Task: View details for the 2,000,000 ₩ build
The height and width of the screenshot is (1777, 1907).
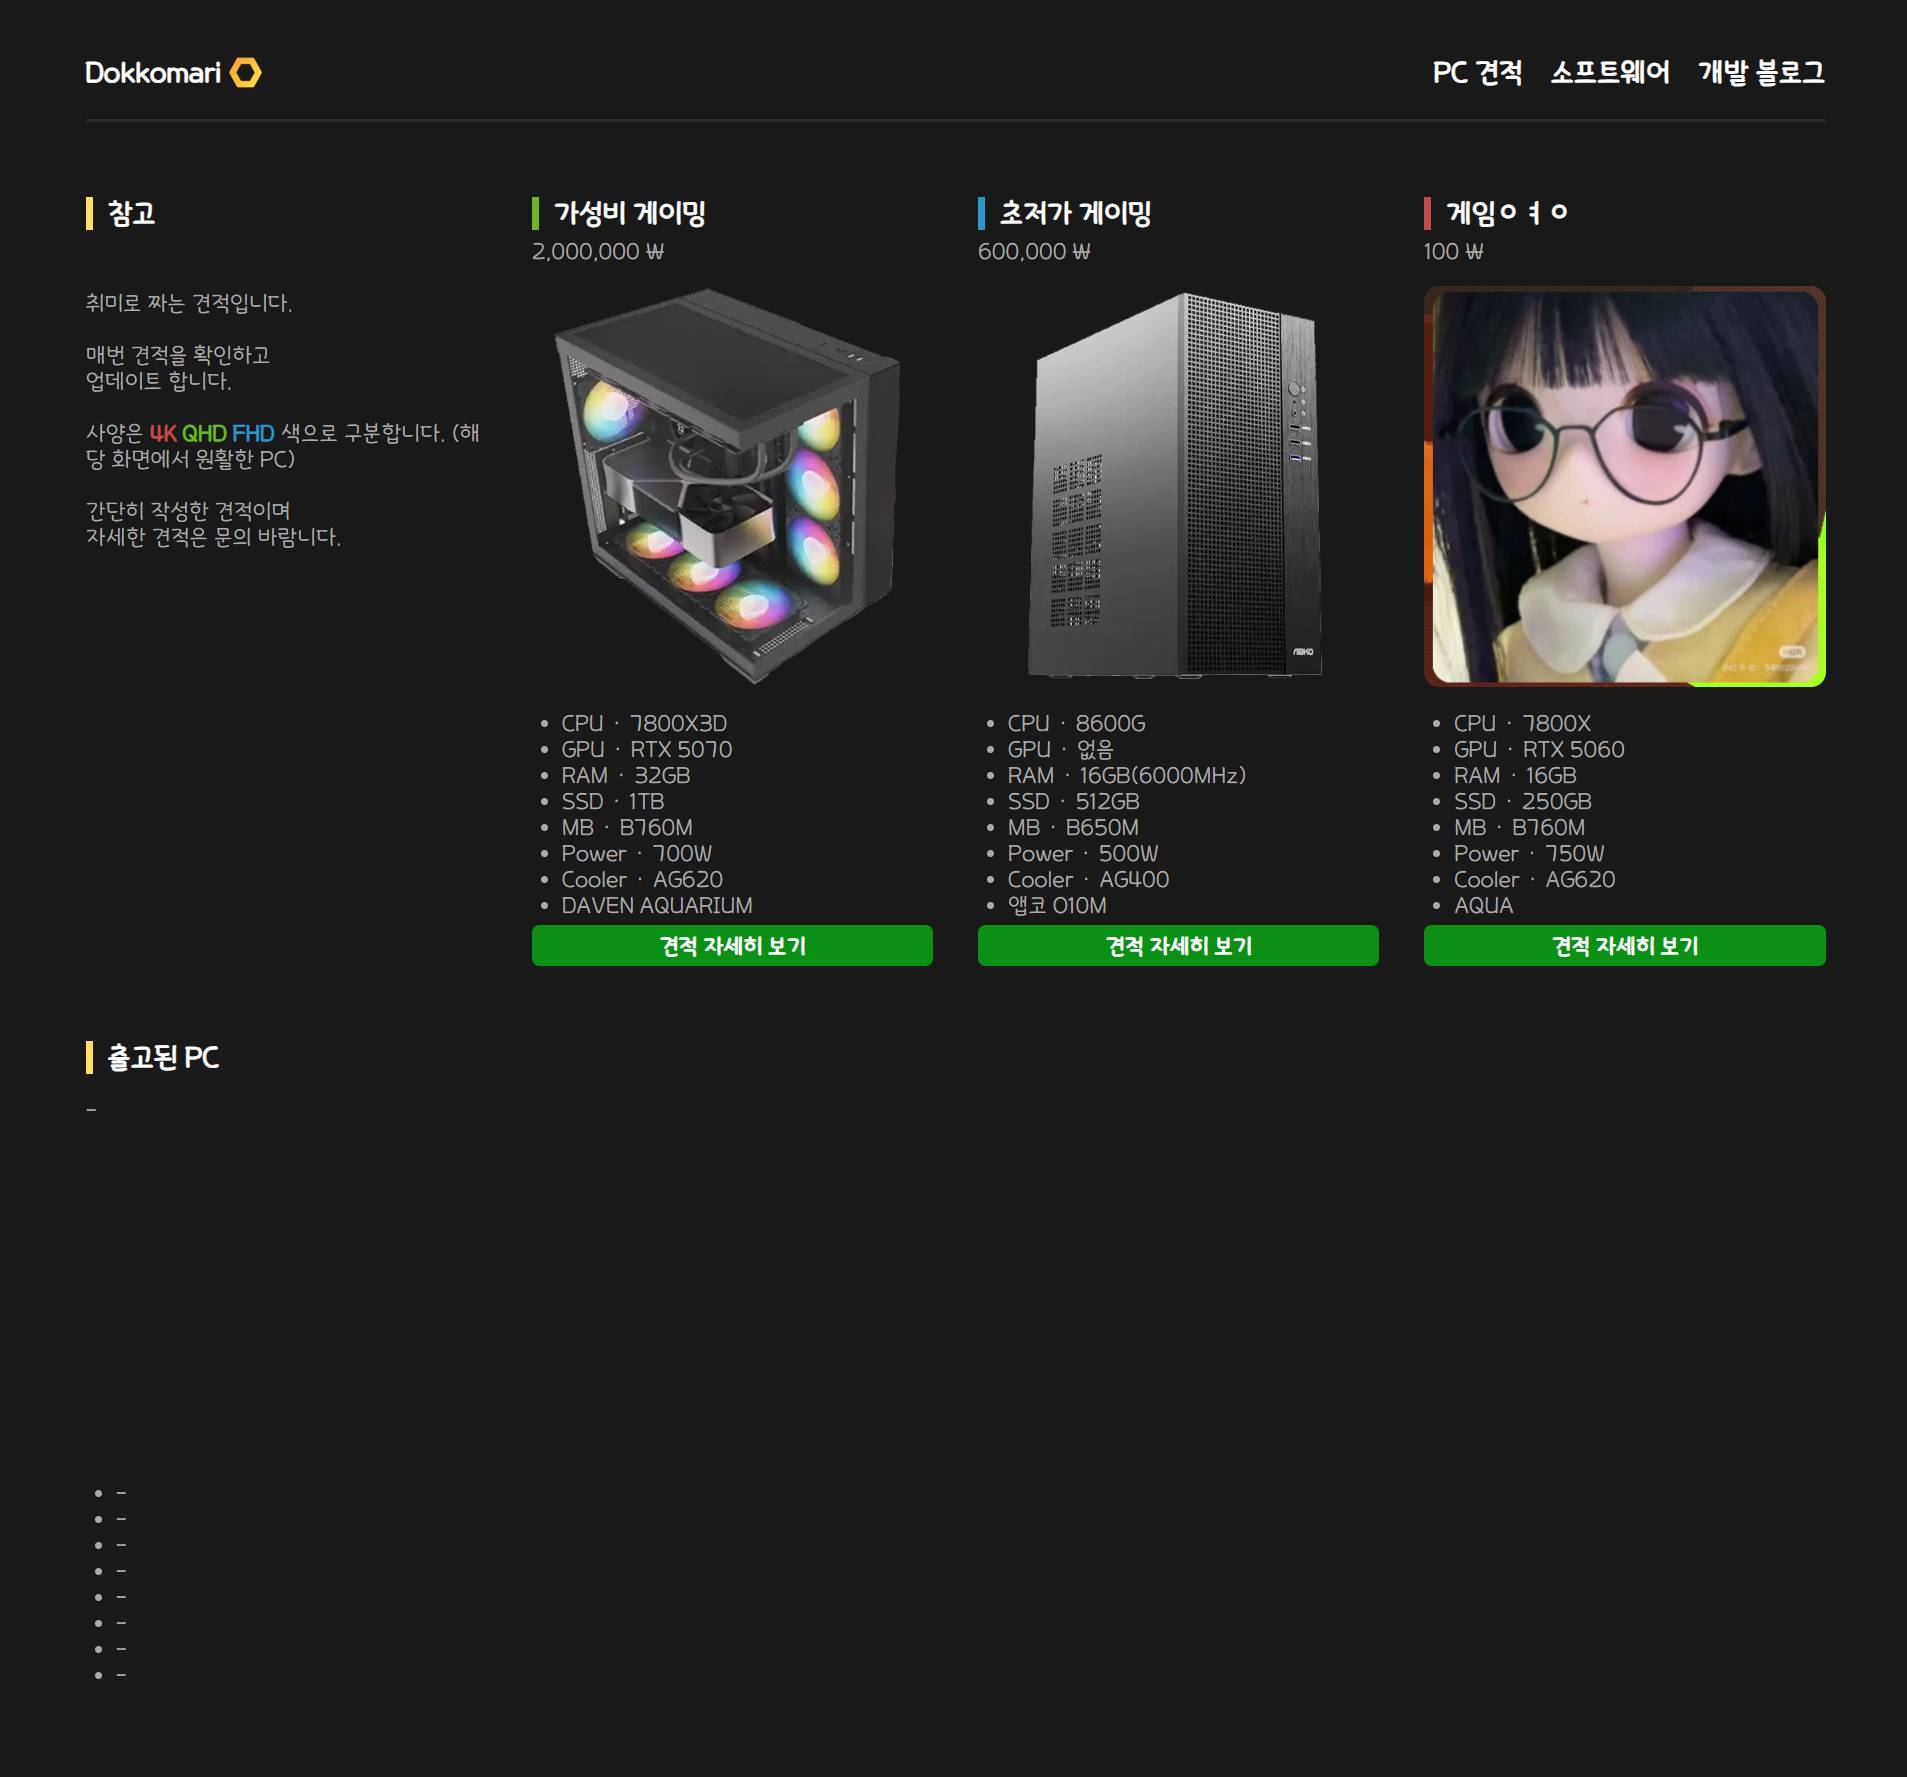Action: tap(731, 945)
